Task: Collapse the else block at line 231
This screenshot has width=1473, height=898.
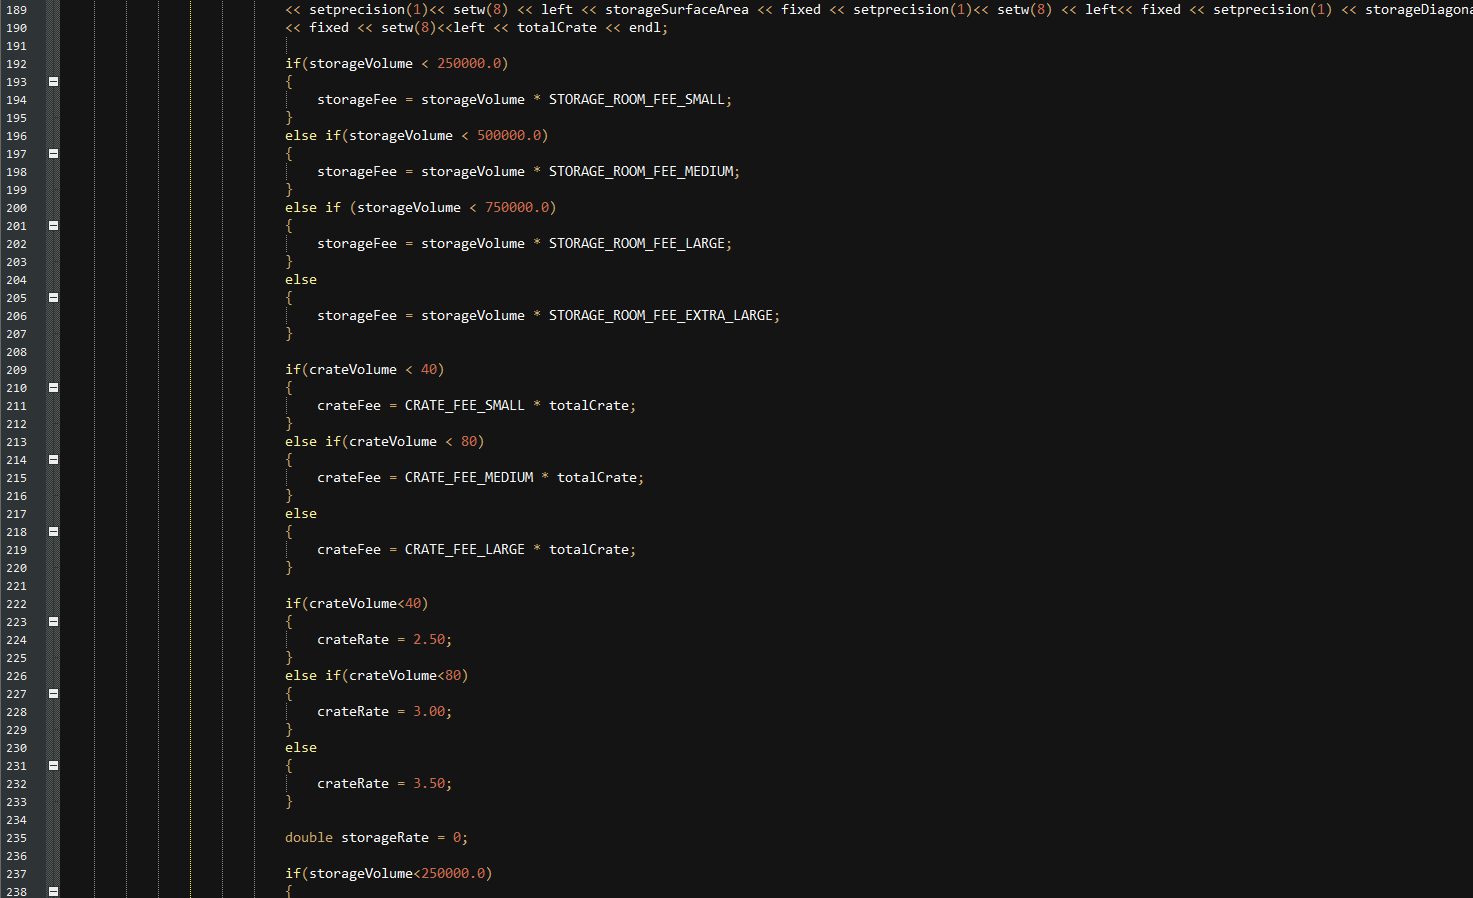Action: 53,765
